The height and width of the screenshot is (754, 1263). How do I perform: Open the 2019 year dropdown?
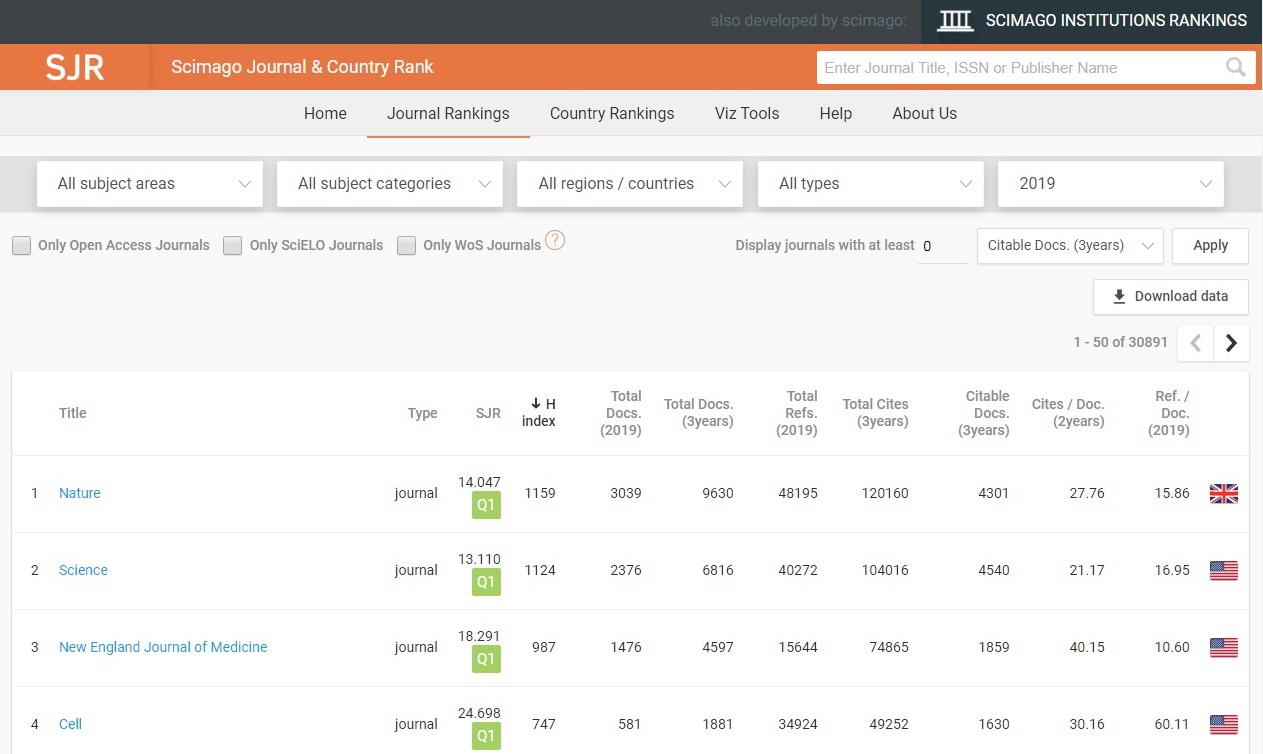(1111, 184)
